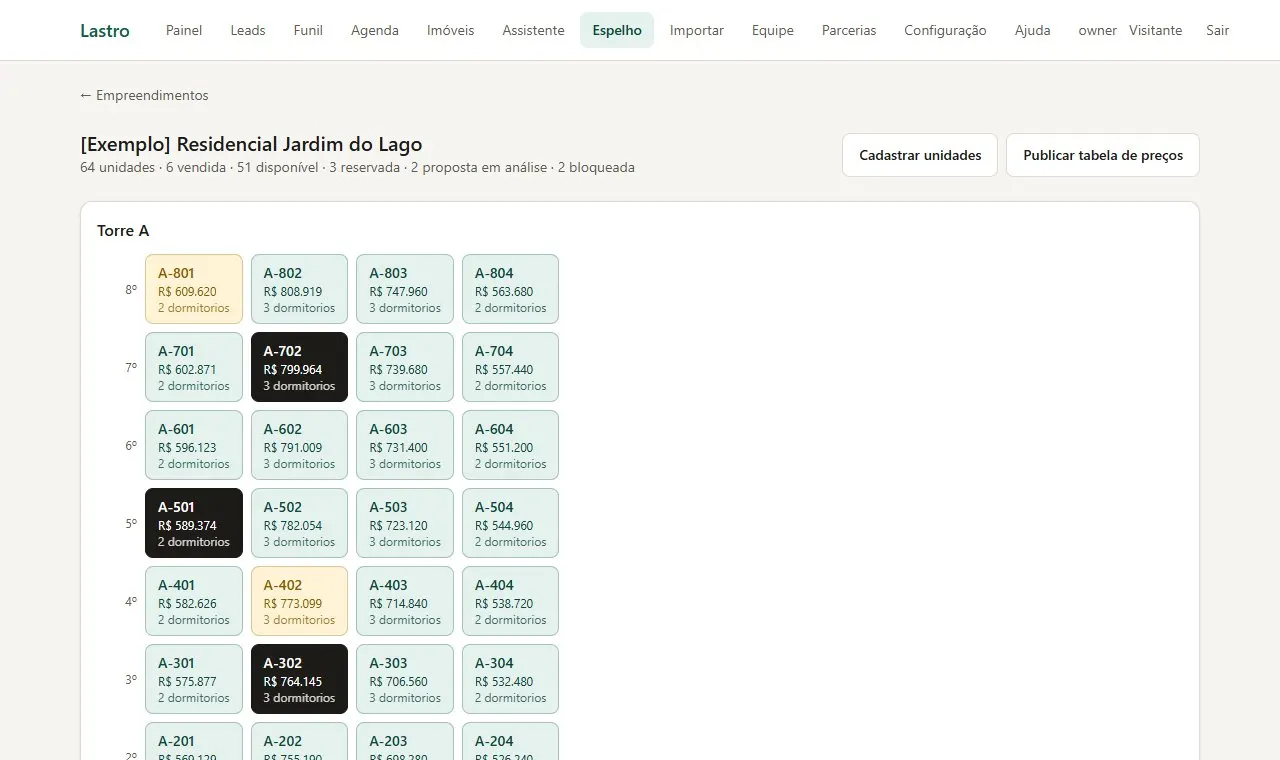Select unit A-803
This screenshot has width=1280, height=760.
[405, 289]
